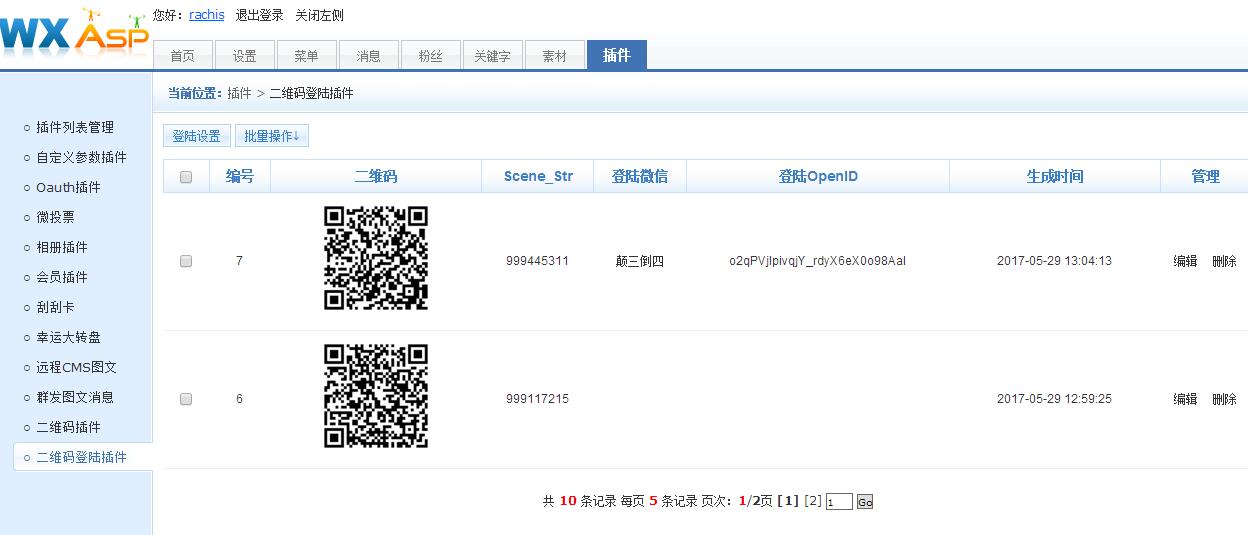
Task: Click timestamp 2017-05-29 13:04:13
Action: pyautogui.click(x=1054, y=261)
